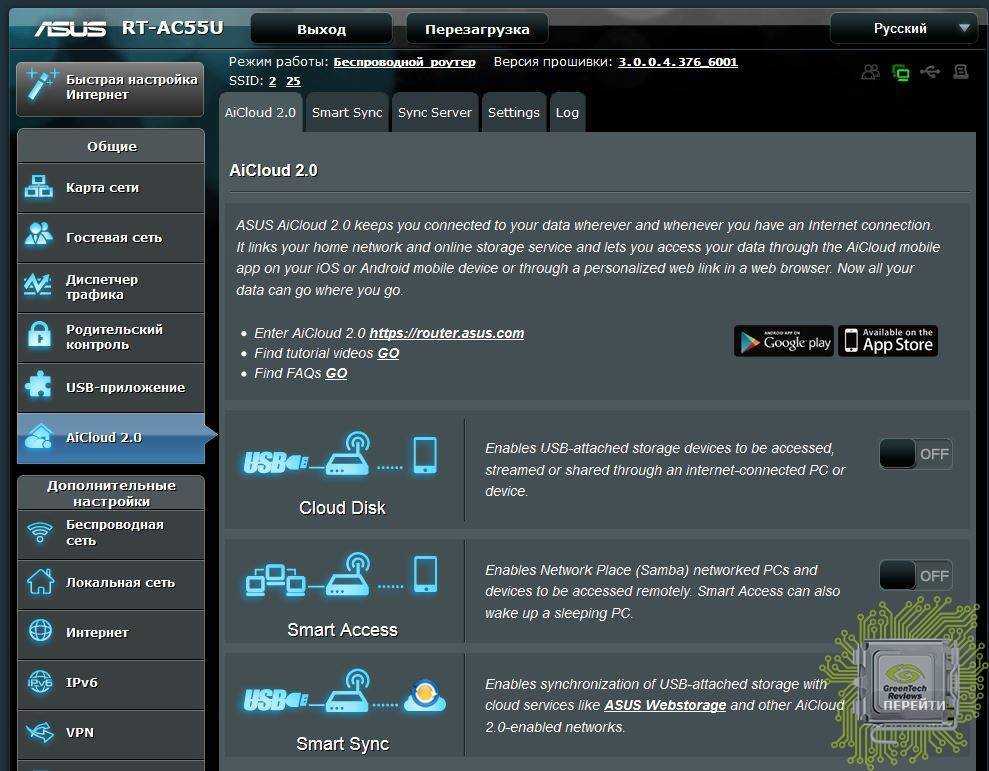Screen dimensions: 989x771
Task: Open Родительский контроль menu item
Action: 111,338
